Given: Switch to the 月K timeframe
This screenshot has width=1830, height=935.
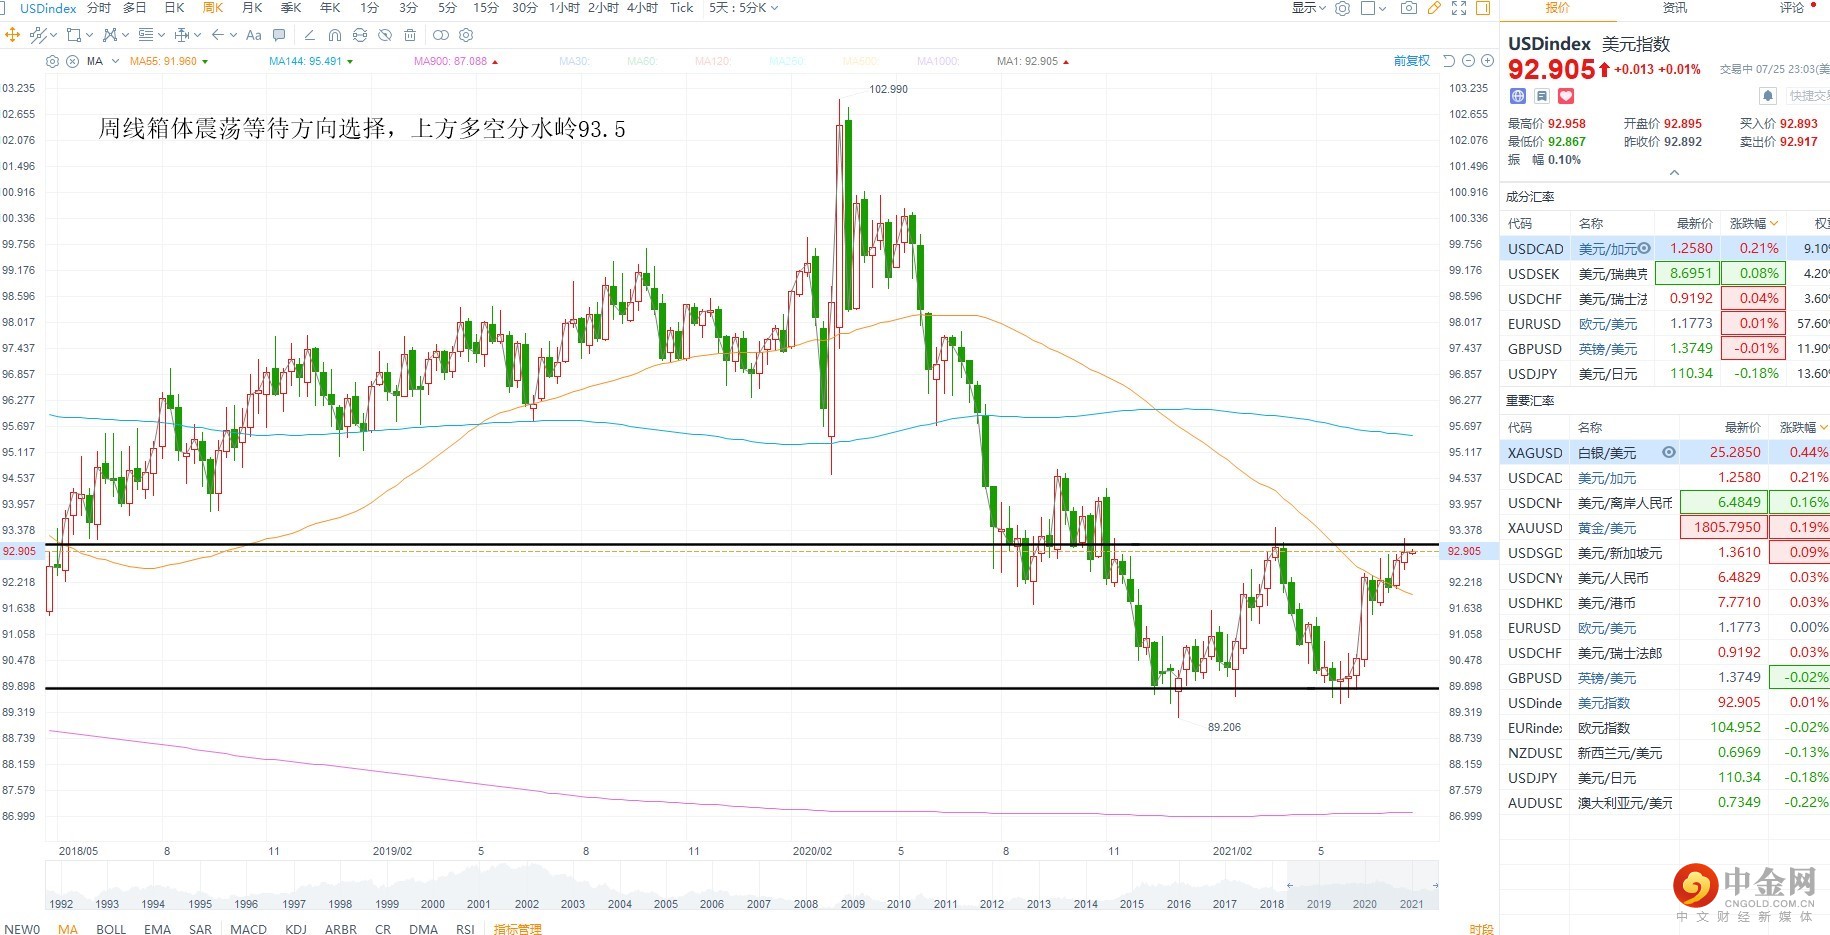Looking at the screenshot, I should (252, 8).
